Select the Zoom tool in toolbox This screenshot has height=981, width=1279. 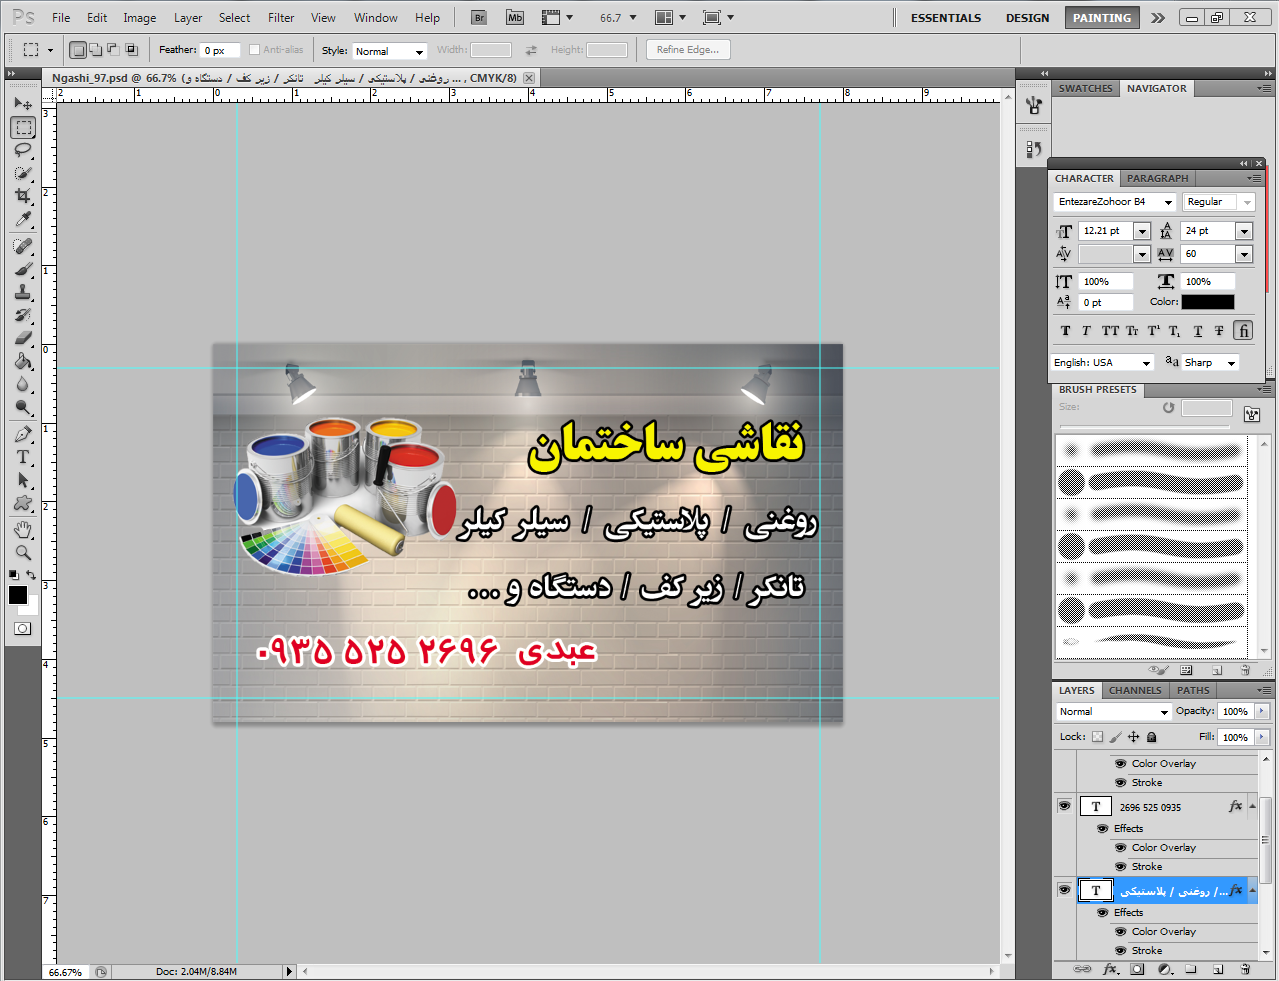23,553
